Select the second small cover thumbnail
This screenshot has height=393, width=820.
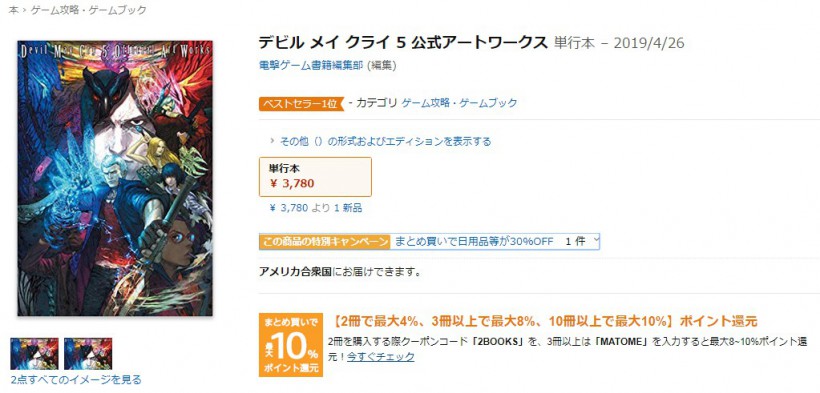[x=88, y=354]
